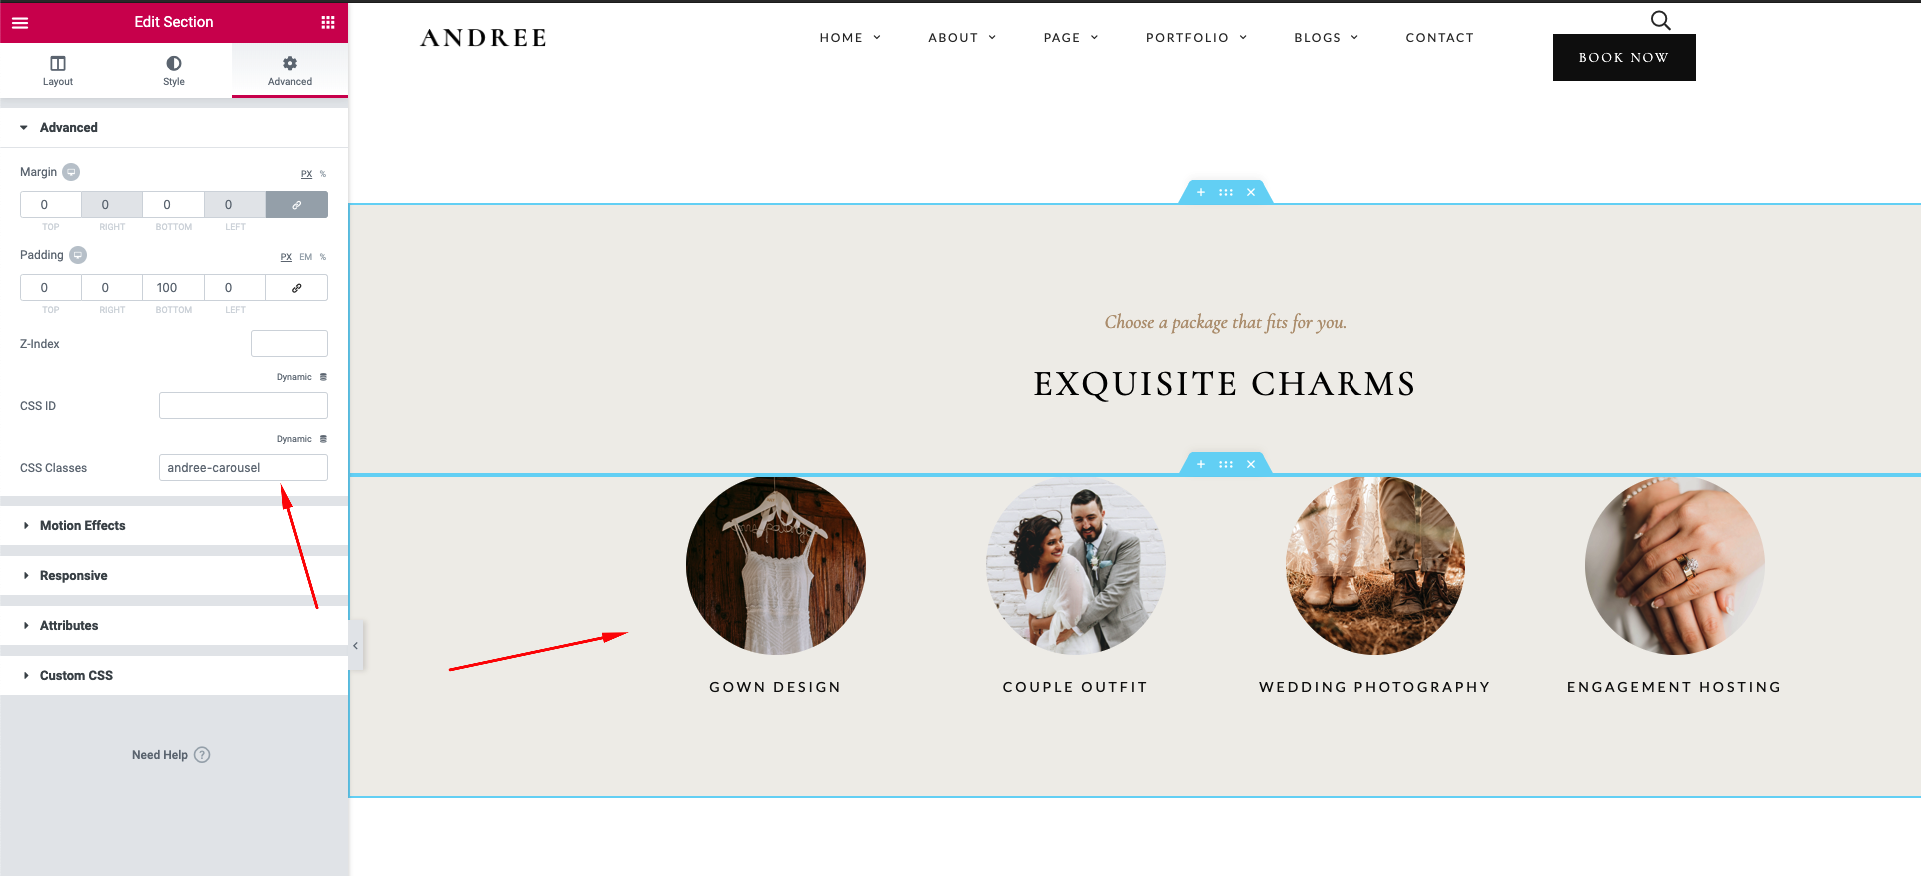
Task: Click the Margin responsive device icon
Action: pyautogui.click(x=71, y=172)
